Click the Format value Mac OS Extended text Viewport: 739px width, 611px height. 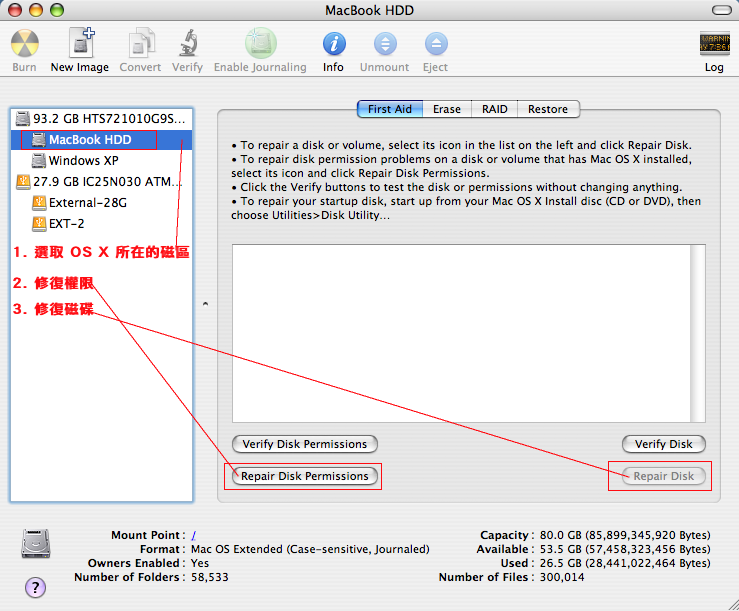[x=310, y=549]
